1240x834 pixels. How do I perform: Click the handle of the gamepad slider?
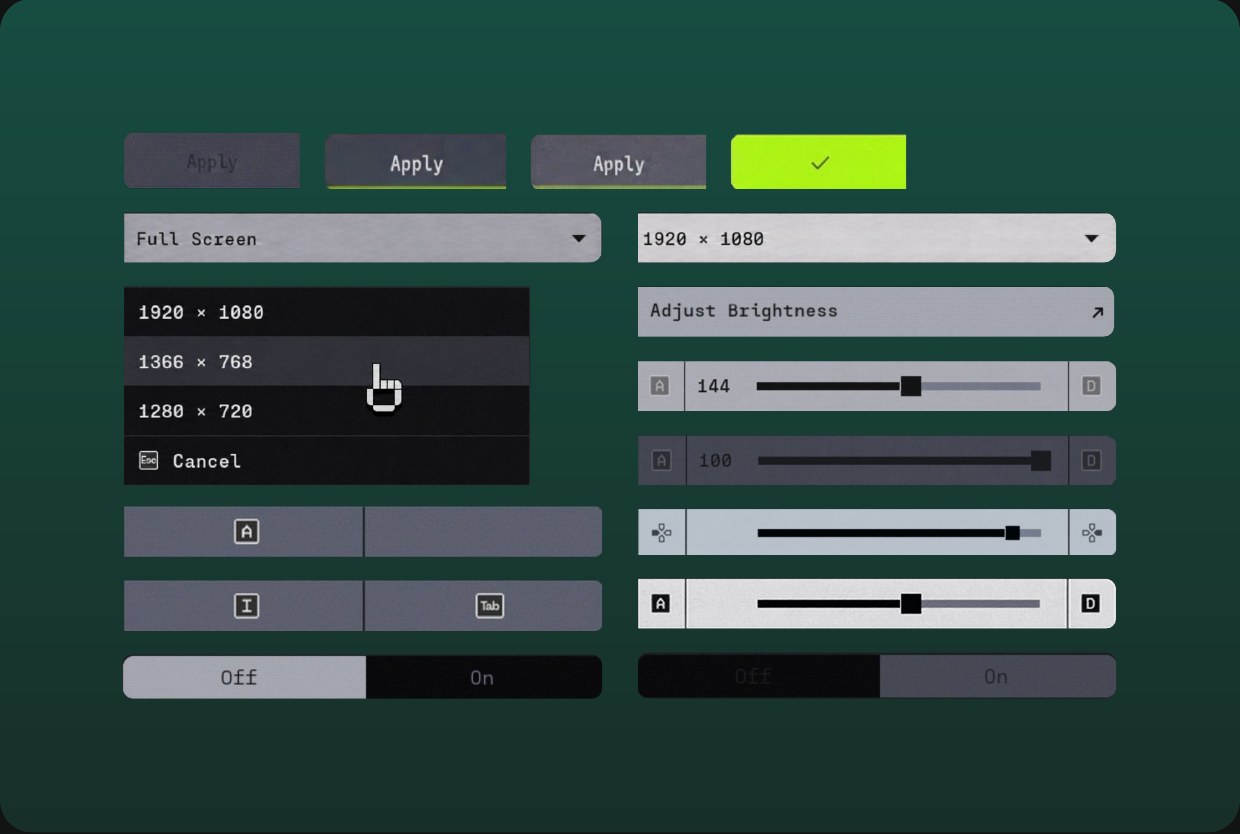(x=1012, y=533)
